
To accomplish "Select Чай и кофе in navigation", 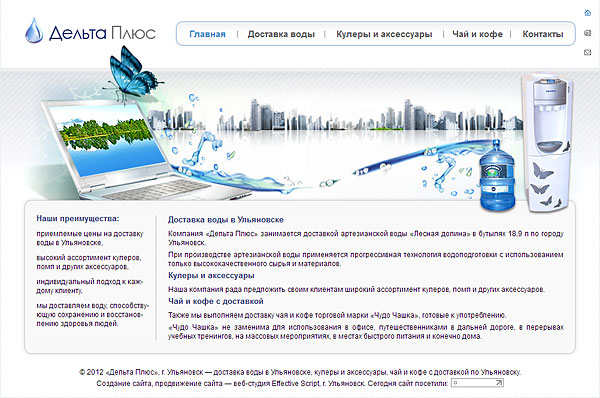I will tap(477, 34).
